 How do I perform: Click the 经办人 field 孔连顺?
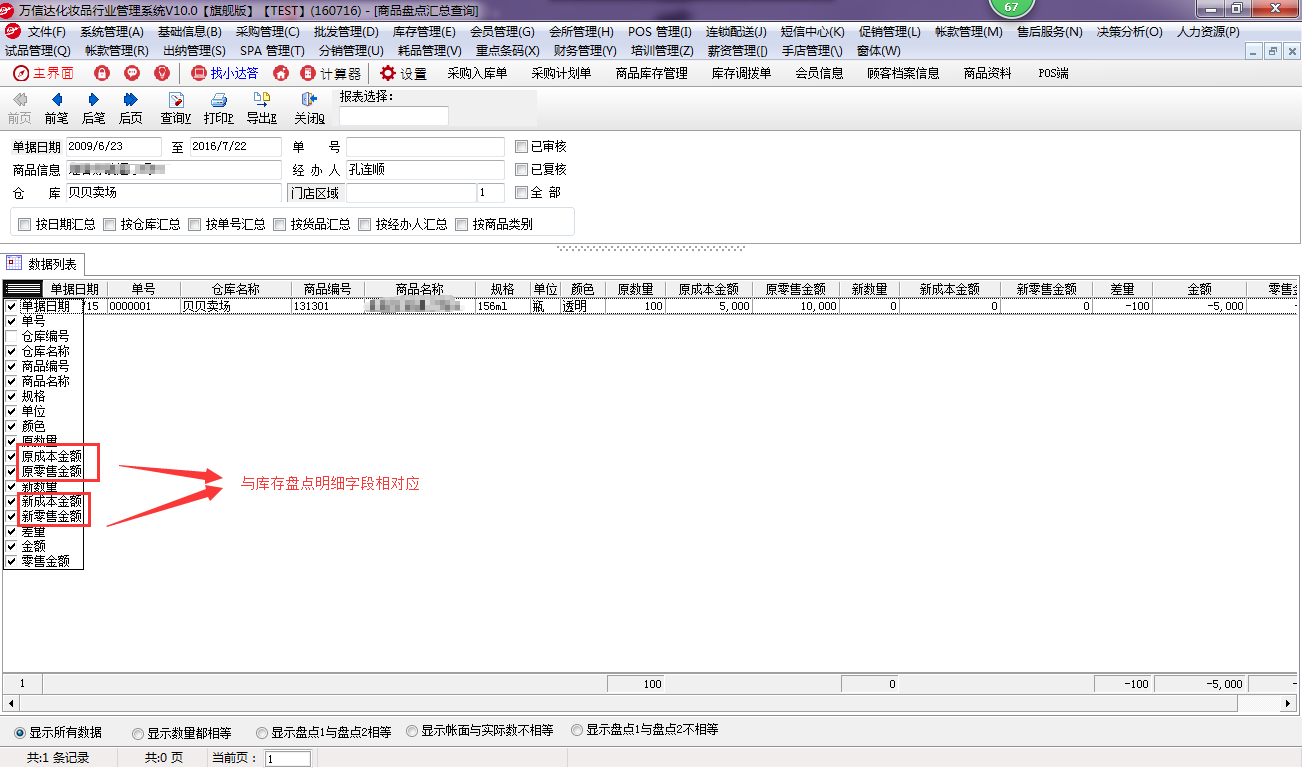click(x=425, y=170)
